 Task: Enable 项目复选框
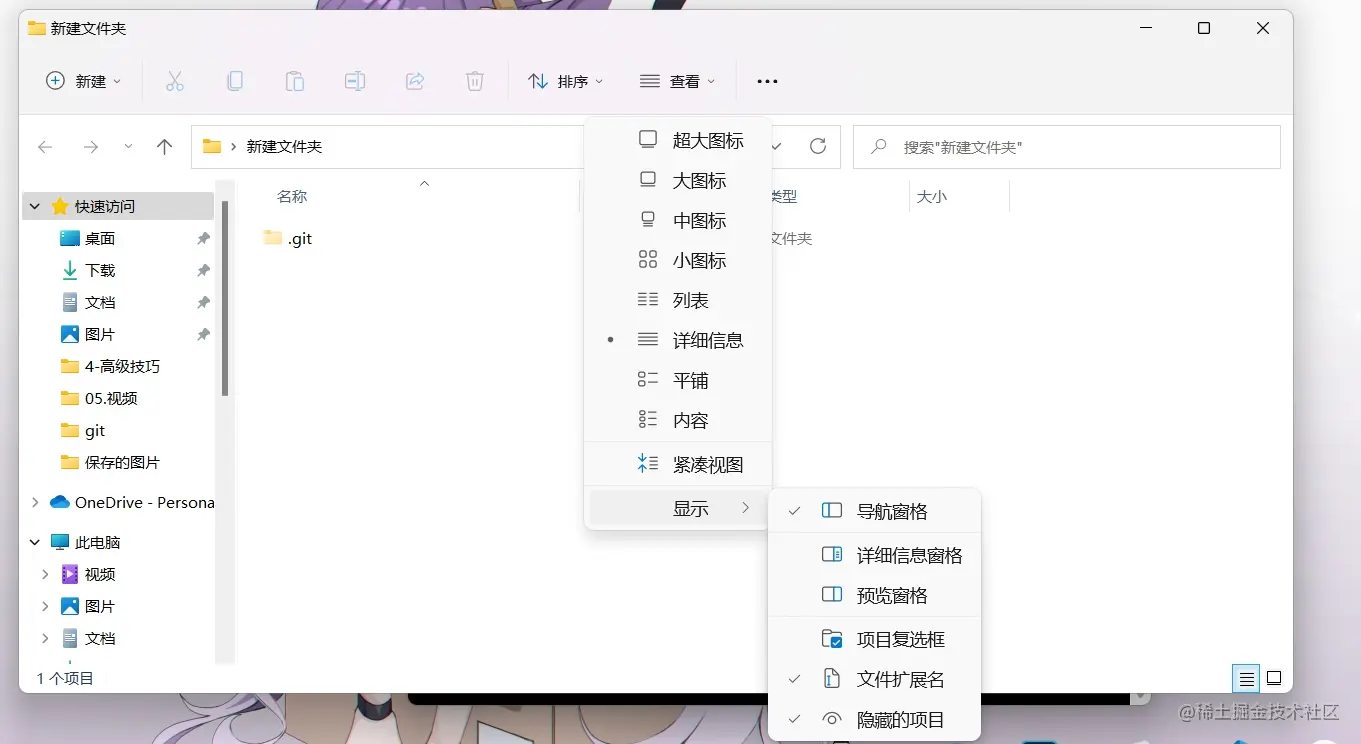point(898,637)
